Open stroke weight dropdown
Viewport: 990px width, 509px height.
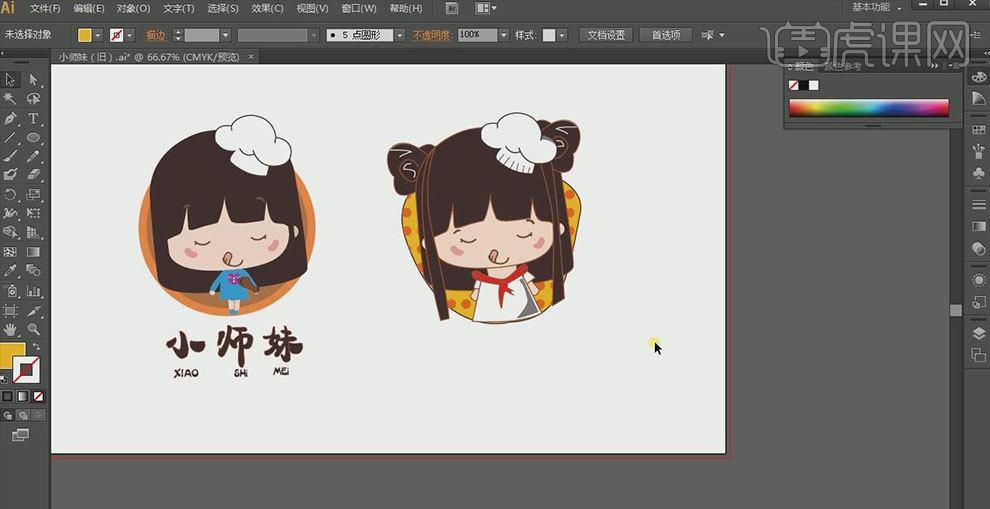(x=225, y=35)
